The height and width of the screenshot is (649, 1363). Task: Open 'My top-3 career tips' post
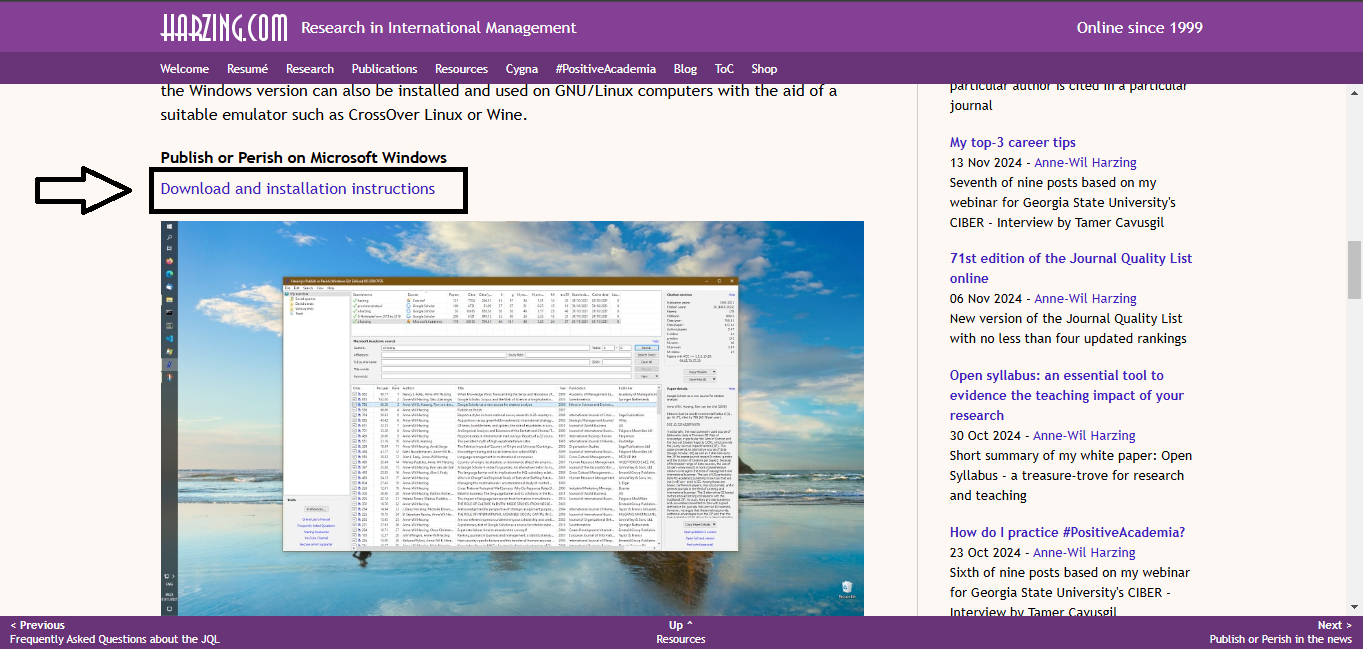coord(1013,142)
